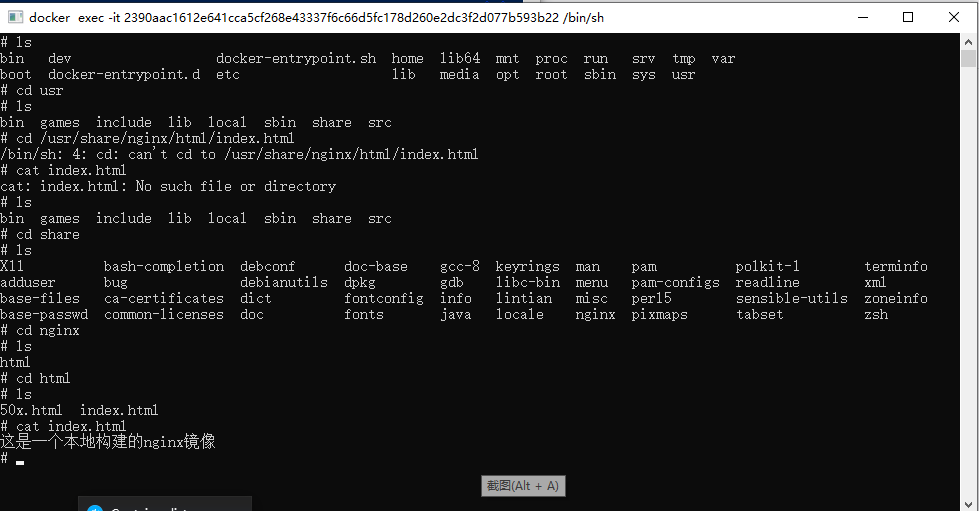Click the 'keyrings' directory entry

pyautogui.click(x=528, y=266)
